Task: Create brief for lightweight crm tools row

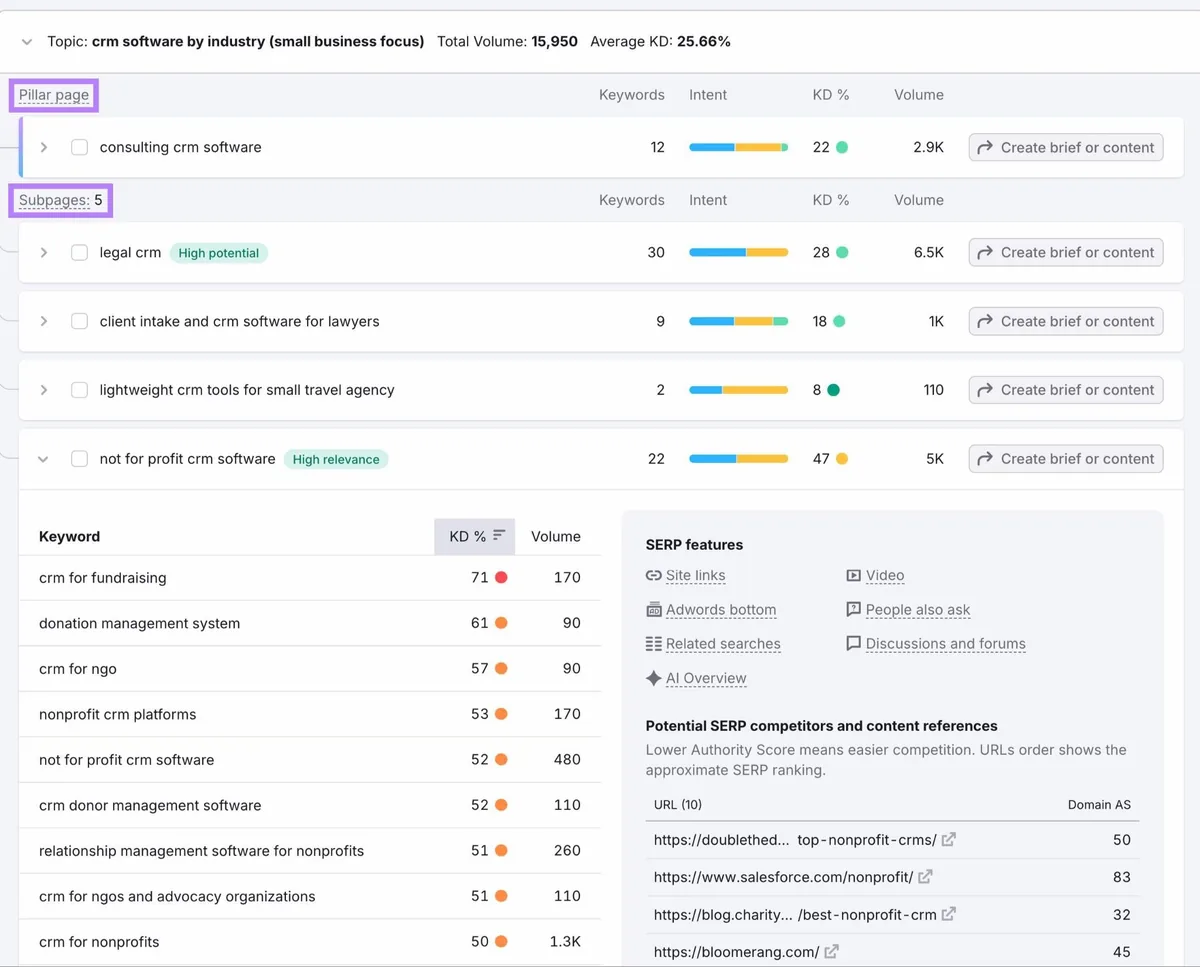Action: 1066,390
